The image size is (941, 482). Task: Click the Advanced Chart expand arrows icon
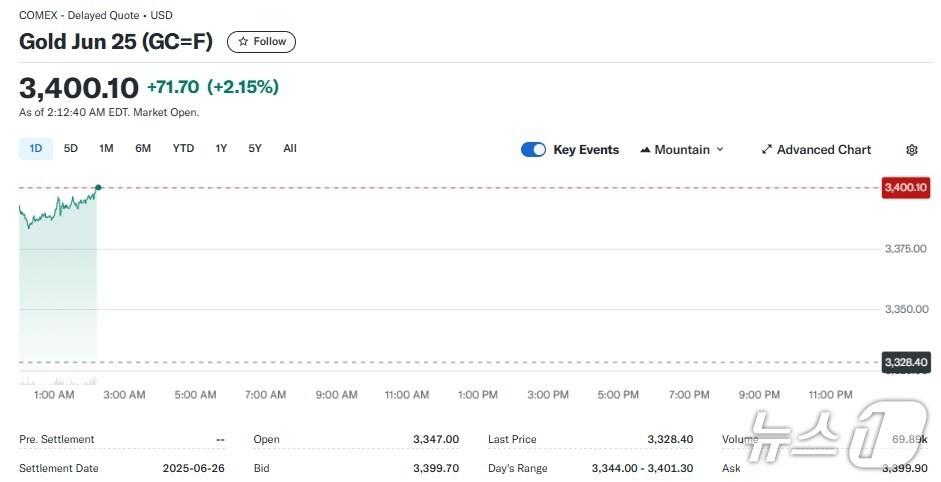[767, 150]
